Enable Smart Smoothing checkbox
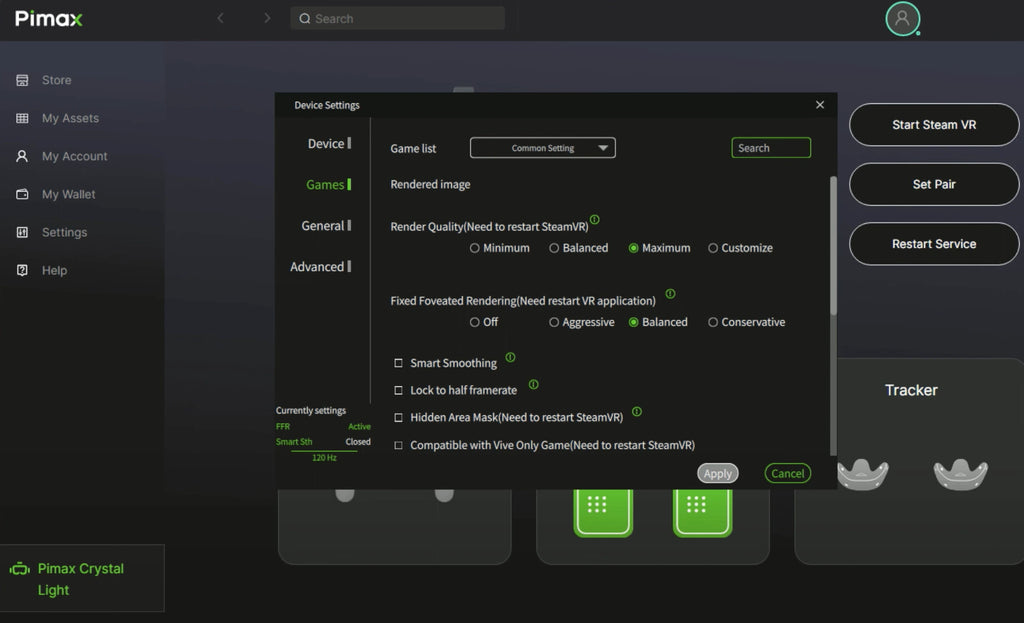Viewport: 1024px width, 623px height. (398, 363)
